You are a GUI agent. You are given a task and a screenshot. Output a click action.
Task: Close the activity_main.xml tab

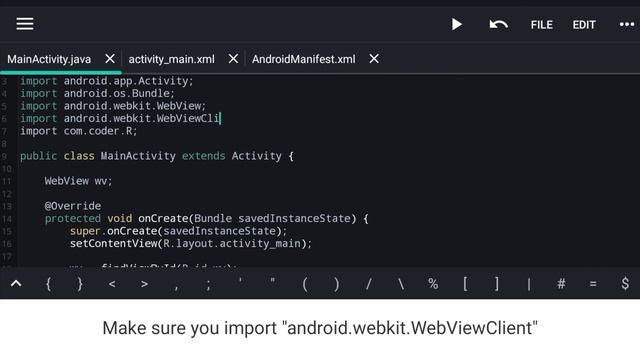pyautogui.click(x=233, y=59)
